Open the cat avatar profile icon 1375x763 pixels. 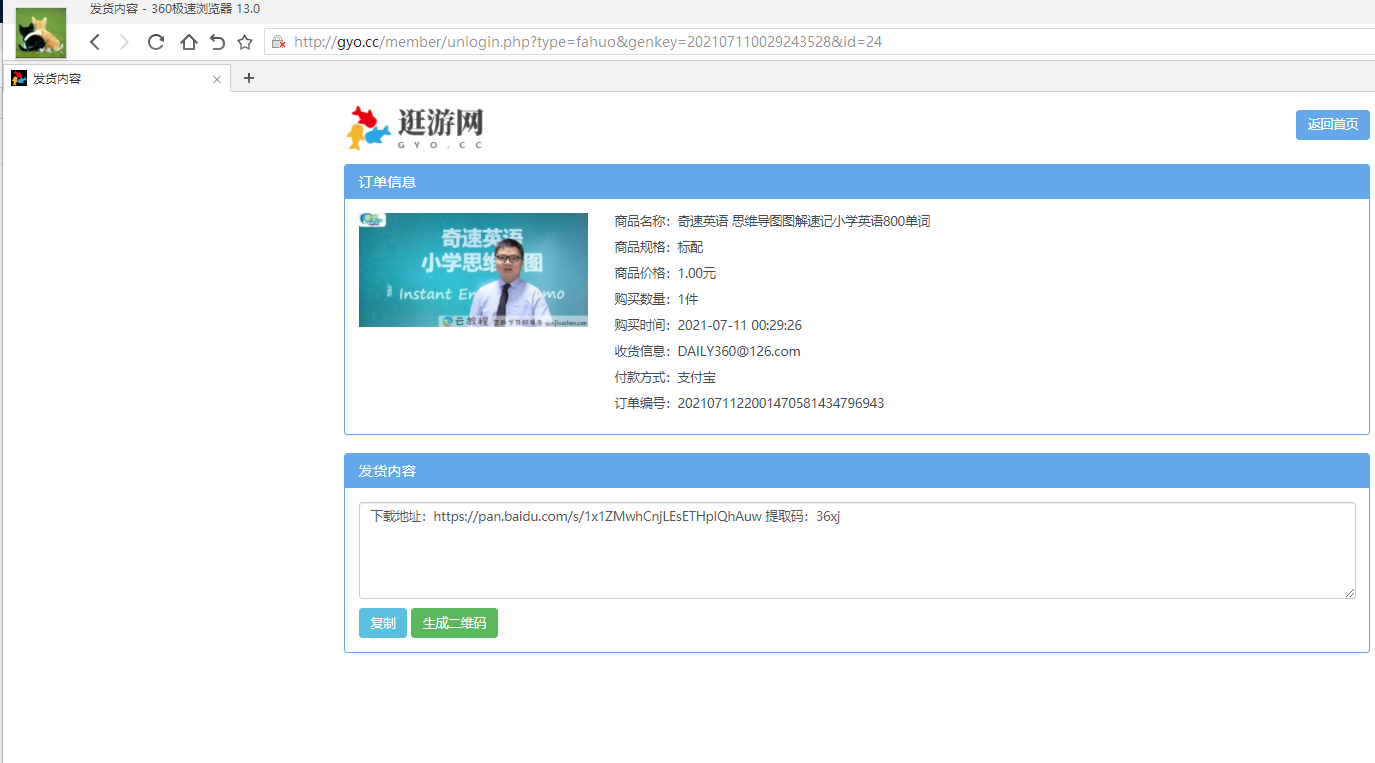coord(41,33)
